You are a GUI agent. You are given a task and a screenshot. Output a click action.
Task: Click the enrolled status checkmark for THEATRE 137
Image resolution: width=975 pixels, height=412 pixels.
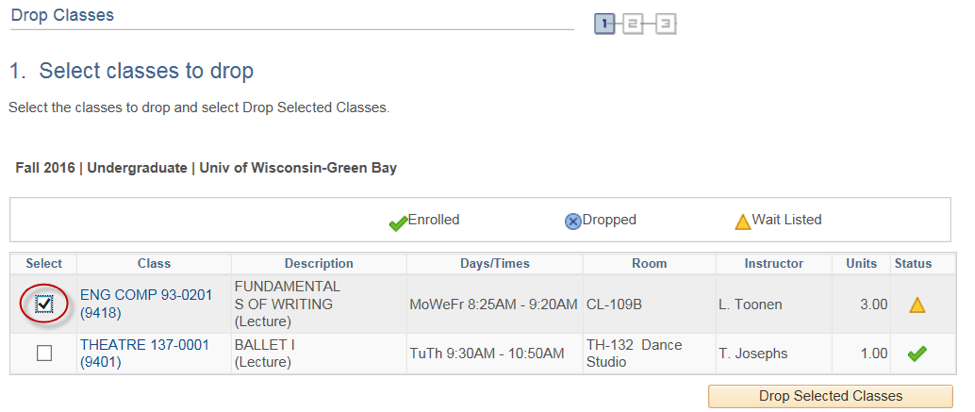917,354
